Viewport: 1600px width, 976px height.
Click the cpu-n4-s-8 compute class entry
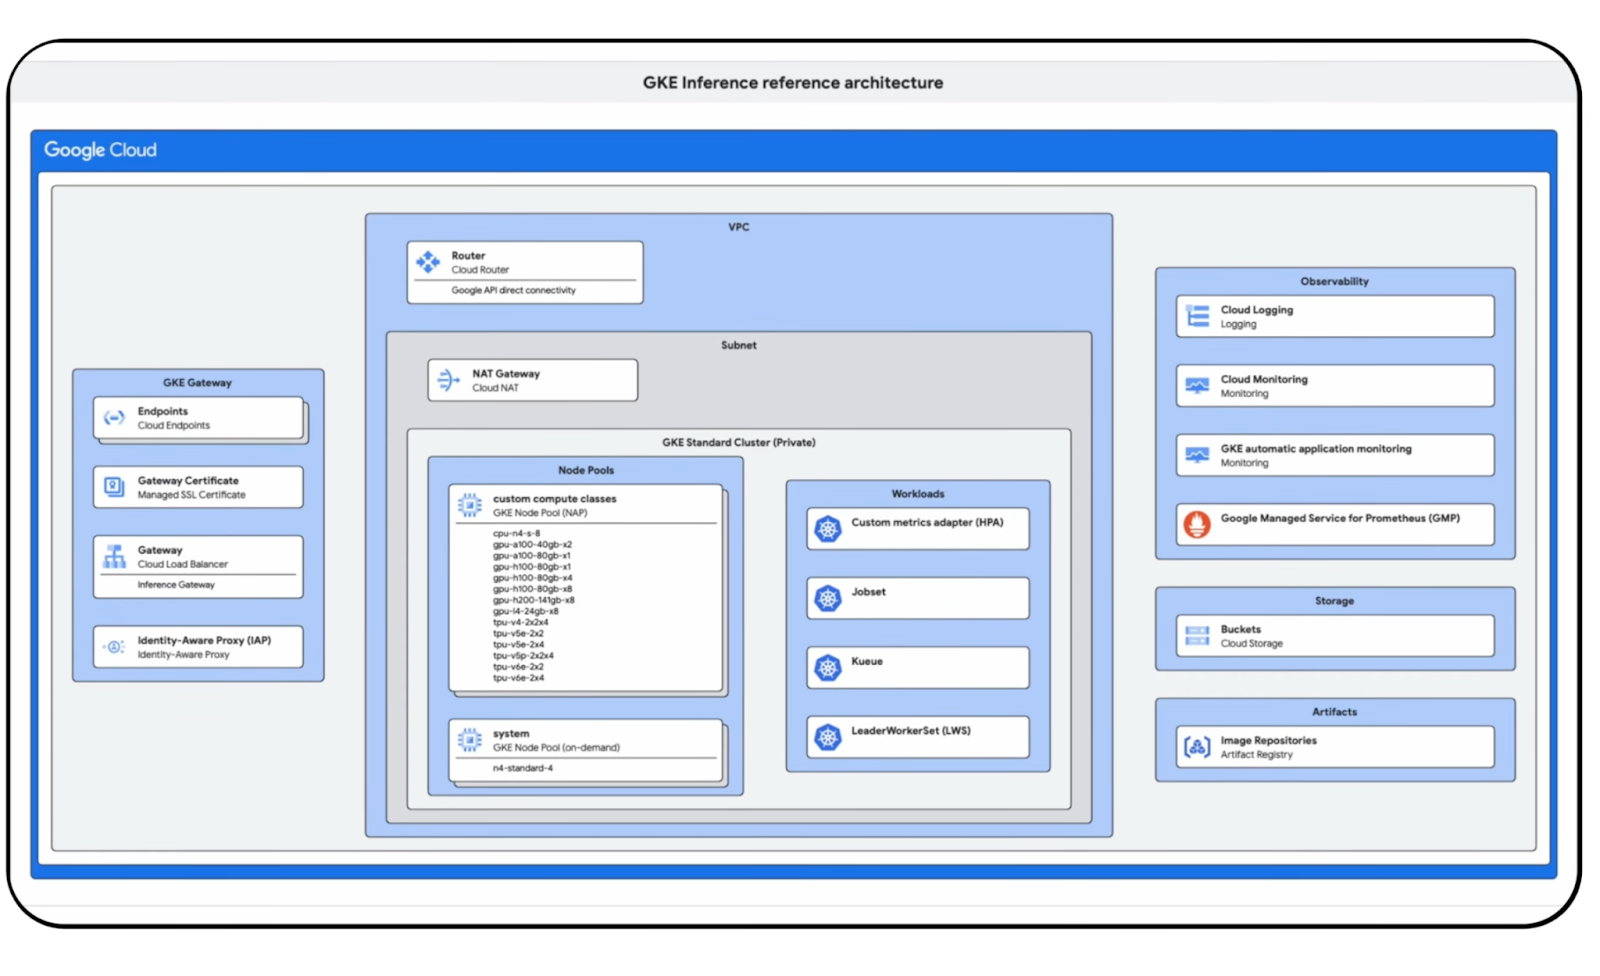coord(516,534)
